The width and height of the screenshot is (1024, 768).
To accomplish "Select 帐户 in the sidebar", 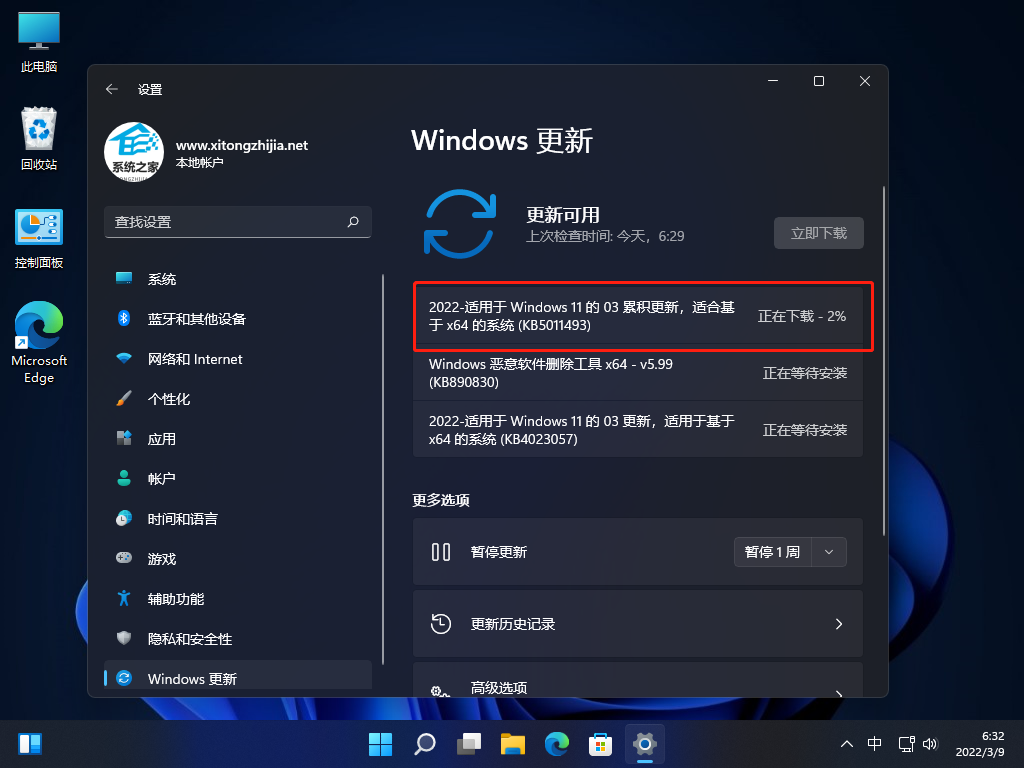I will click(x=163, y=478).
